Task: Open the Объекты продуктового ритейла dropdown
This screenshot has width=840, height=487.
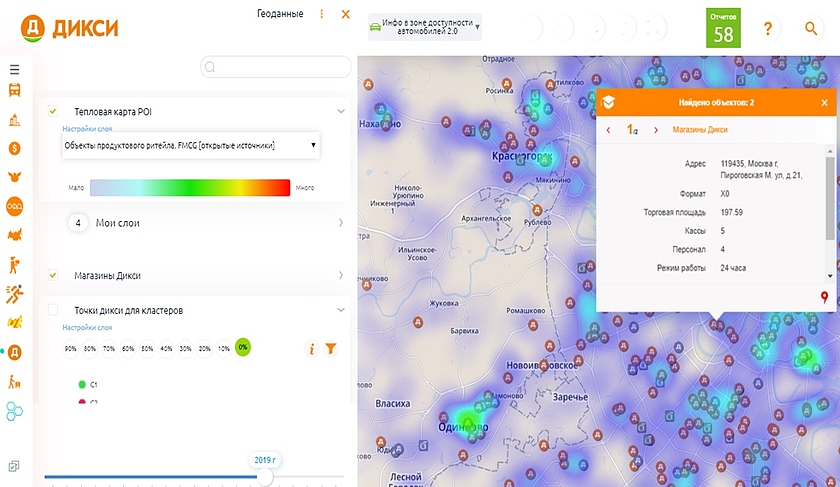Action: [x=190, y=146]
